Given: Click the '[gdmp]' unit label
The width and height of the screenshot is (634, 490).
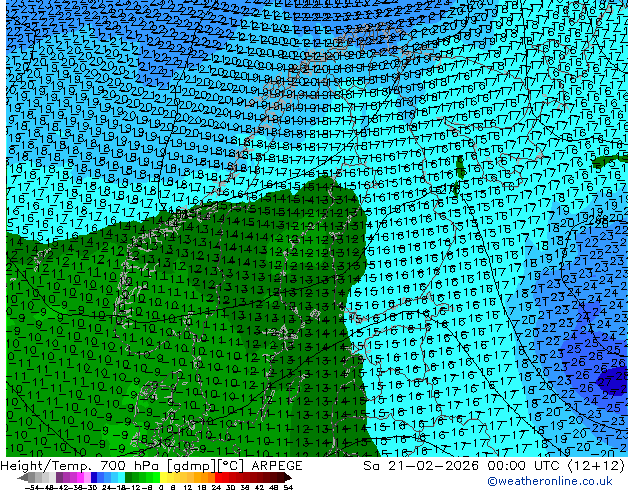Looking at the screenshot, I should (190, 466).
